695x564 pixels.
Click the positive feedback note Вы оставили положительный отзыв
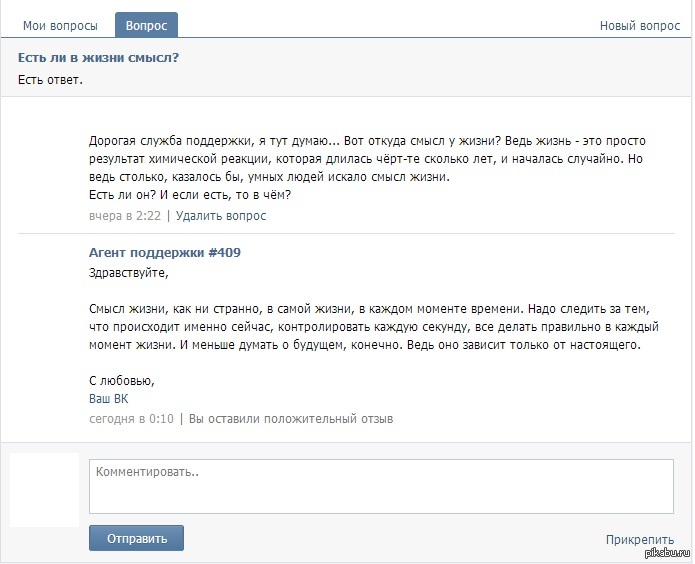pos(291,419)
